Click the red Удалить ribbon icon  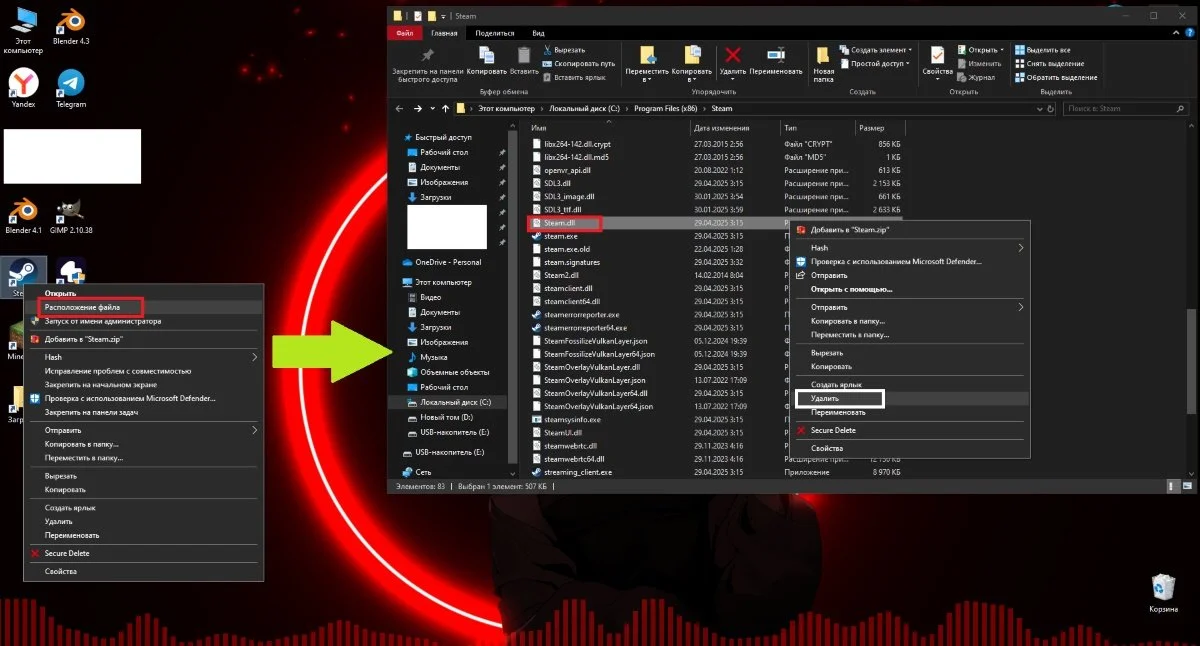pyautogui.click(x=733, y=60)
